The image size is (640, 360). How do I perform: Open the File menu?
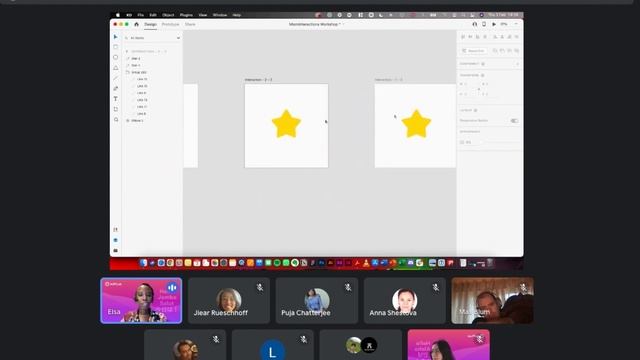click(x=140, y=15)
